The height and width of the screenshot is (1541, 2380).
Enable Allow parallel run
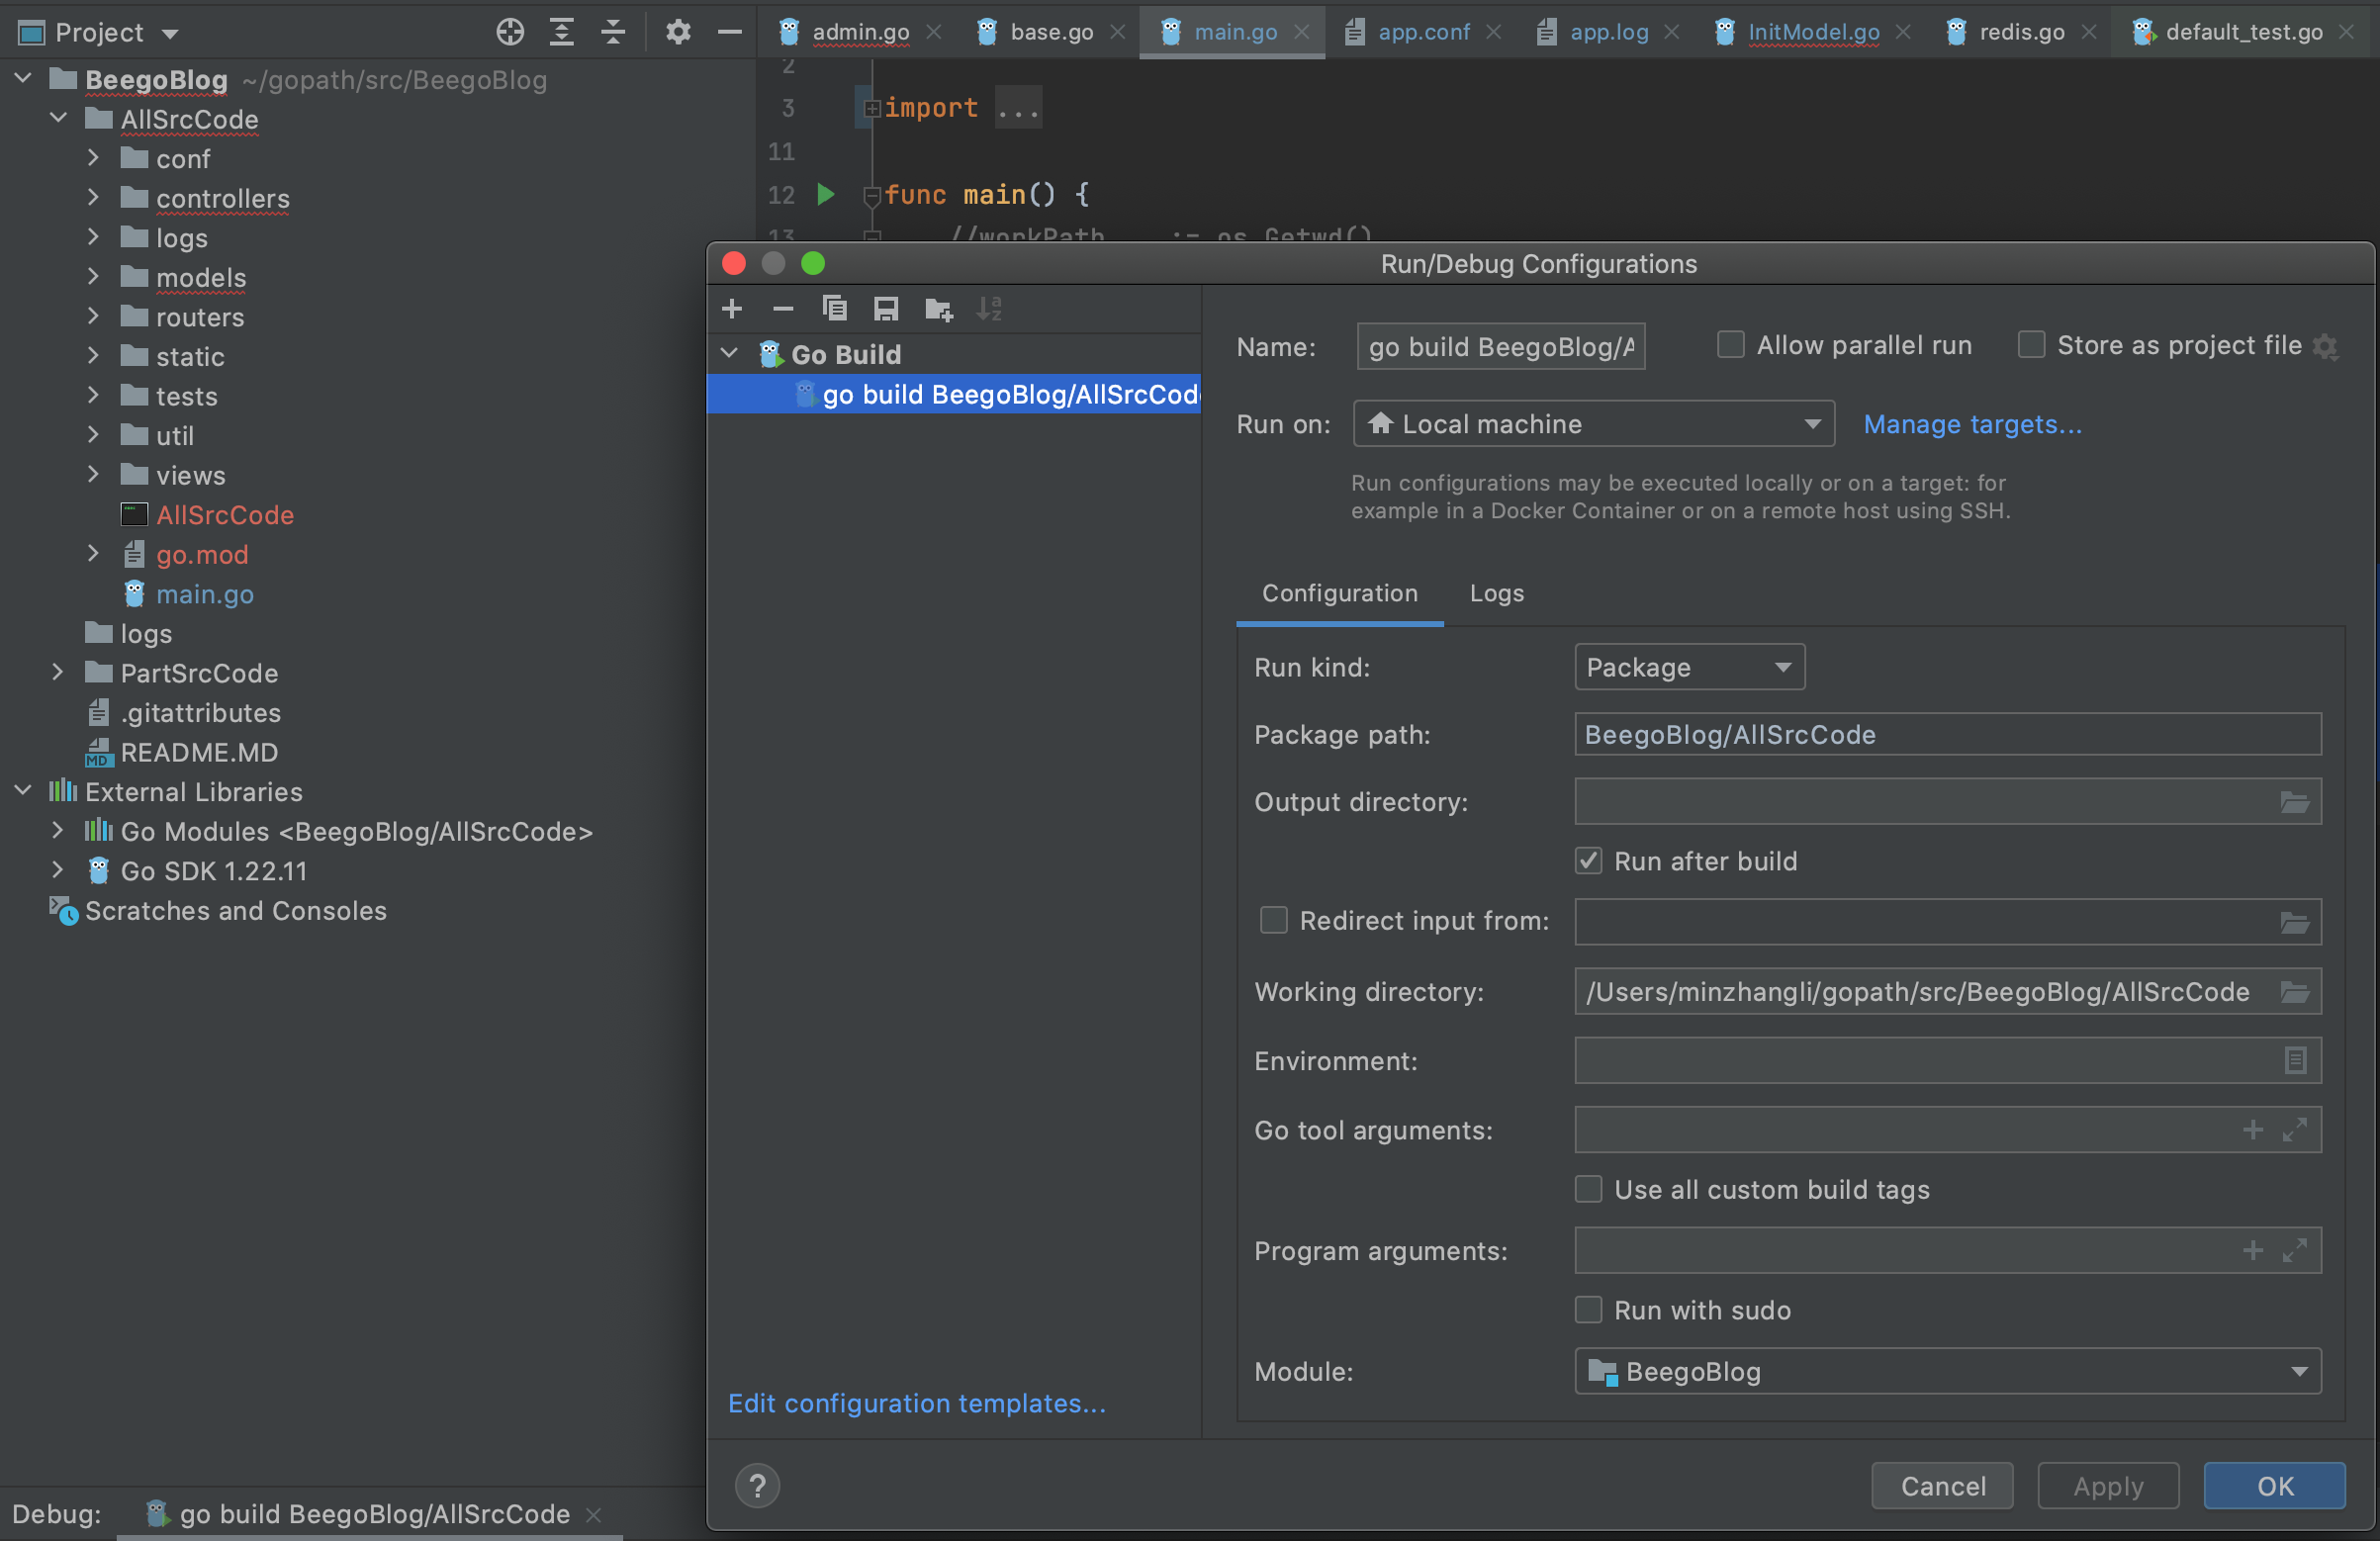pos(1730,345)
